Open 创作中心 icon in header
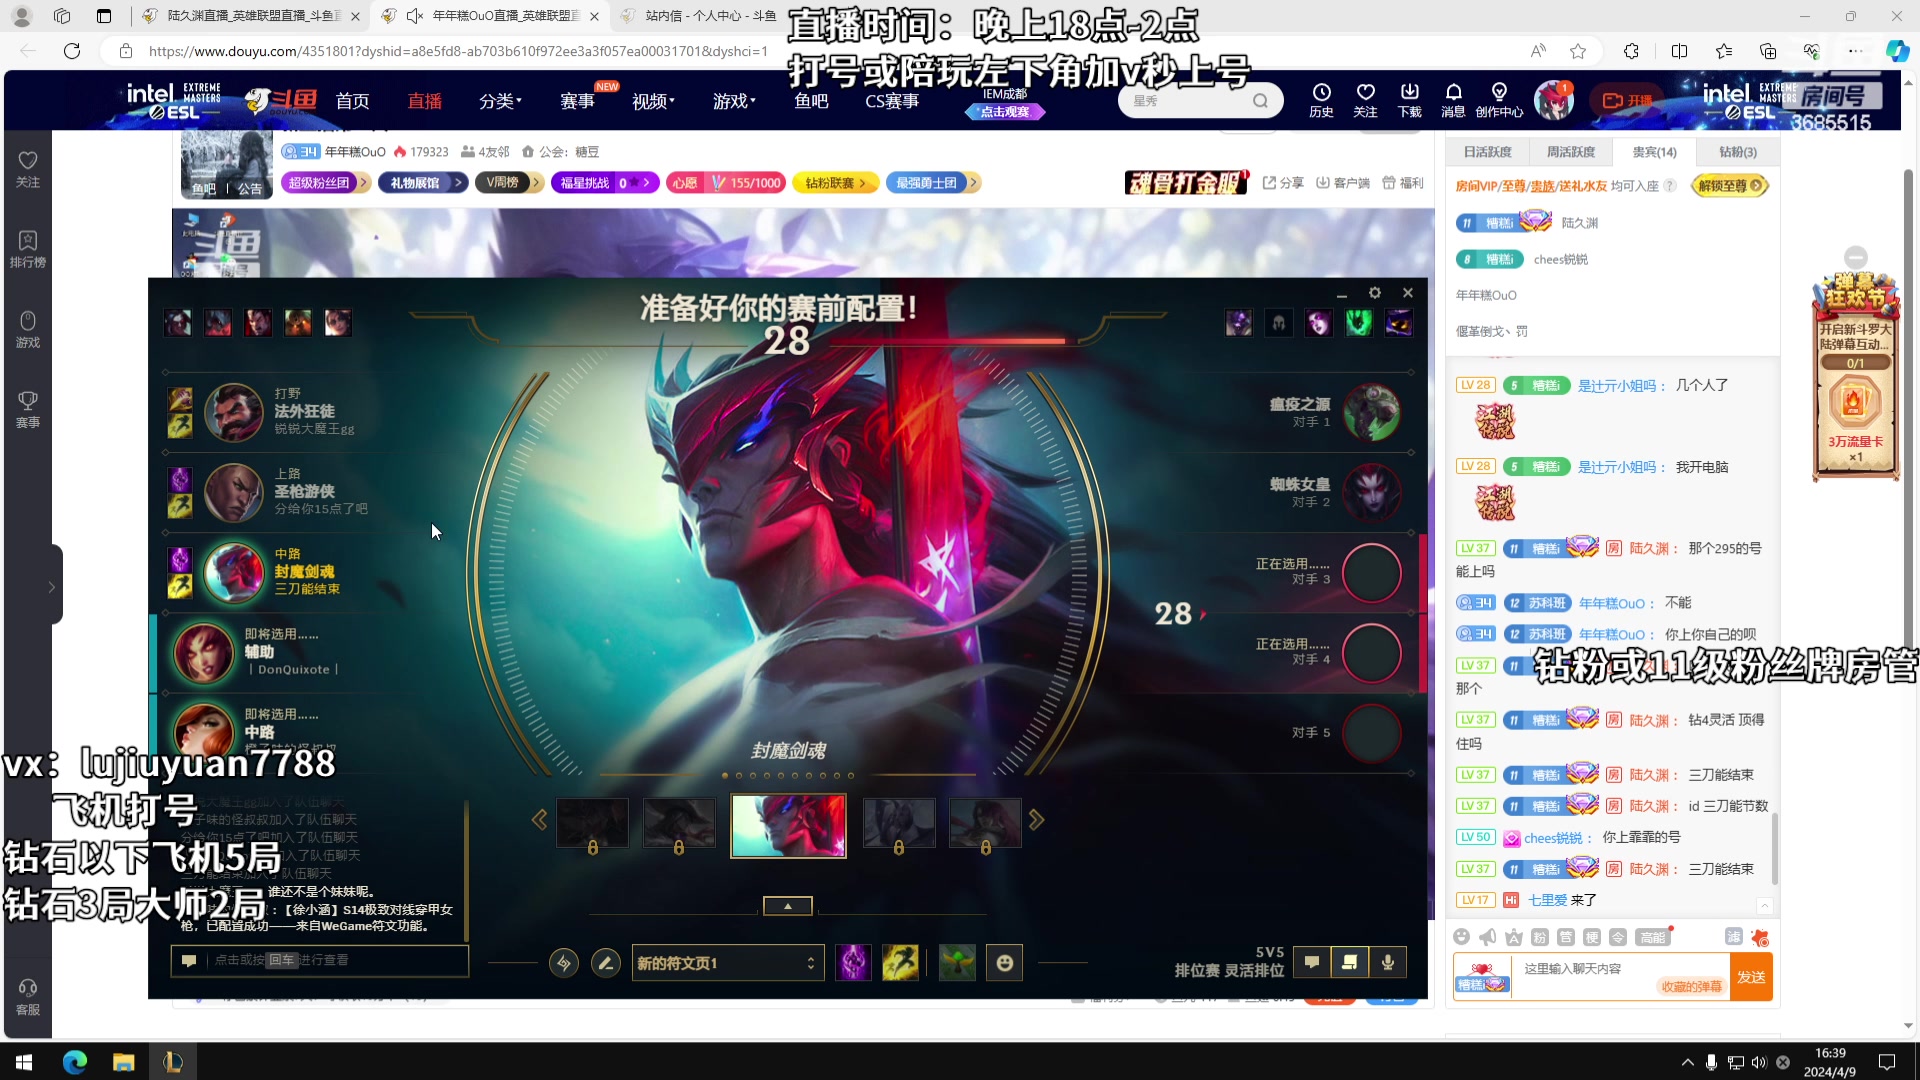This screenshot has width=1920, height=1080. (1499, 100)
